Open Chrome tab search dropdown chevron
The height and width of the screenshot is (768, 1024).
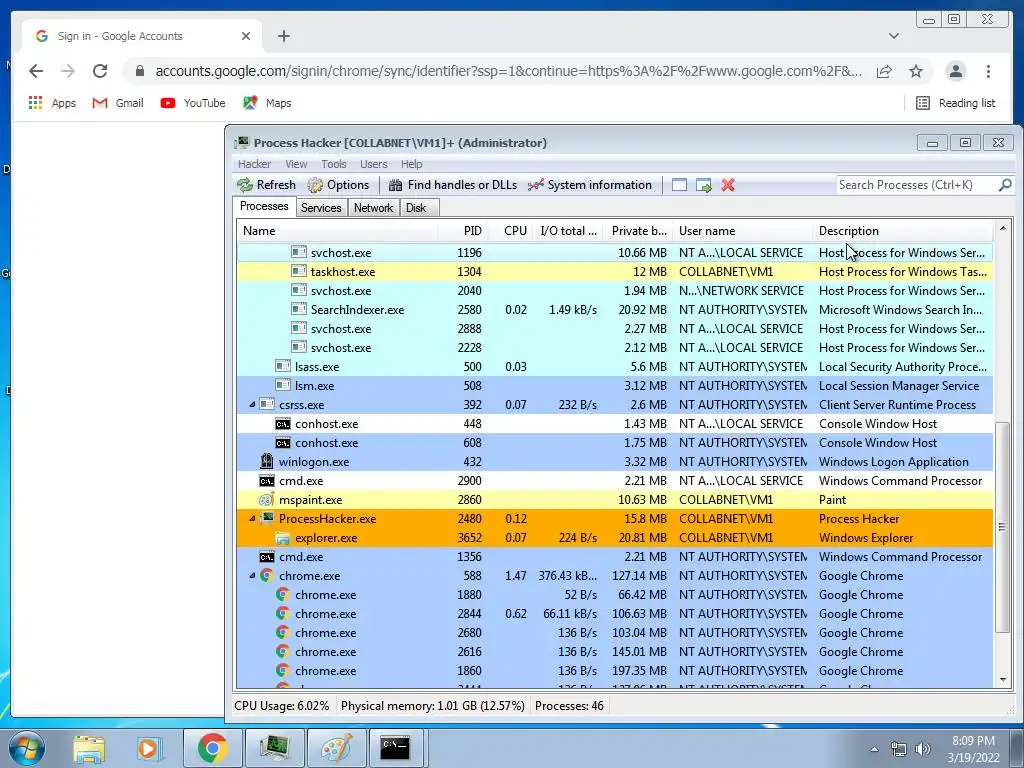893,36
